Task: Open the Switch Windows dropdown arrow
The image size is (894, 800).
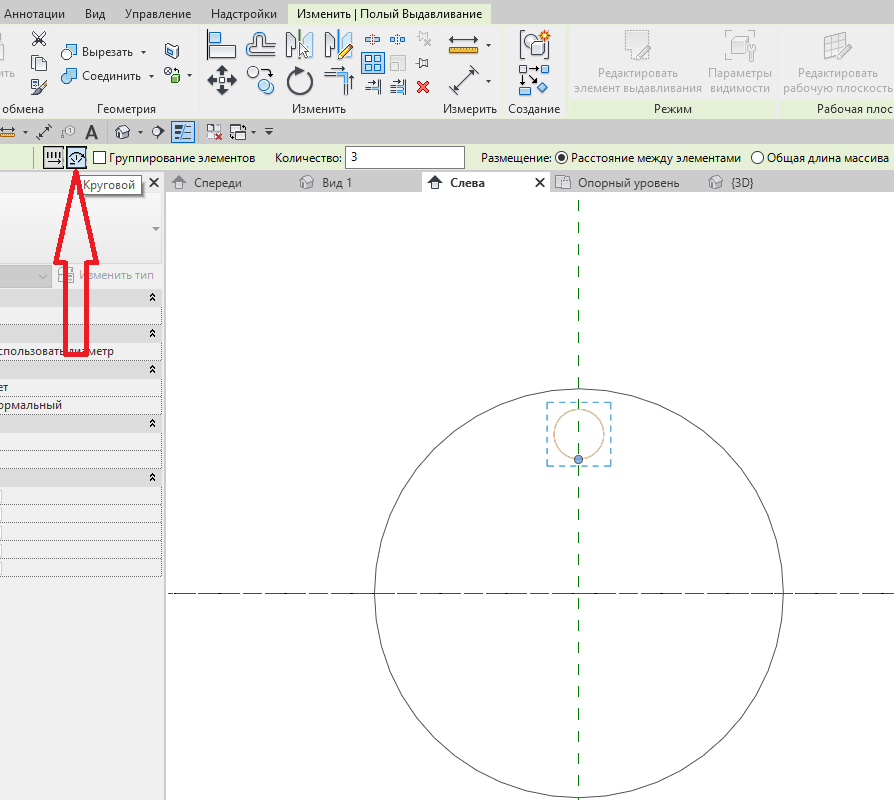Action: tap(253, 132)
